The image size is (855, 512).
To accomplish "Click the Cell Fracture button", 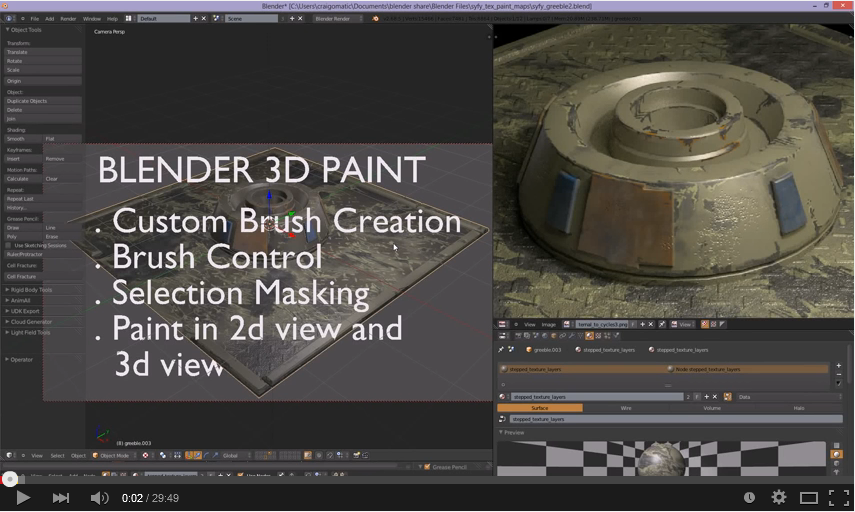I will [43, 277].
